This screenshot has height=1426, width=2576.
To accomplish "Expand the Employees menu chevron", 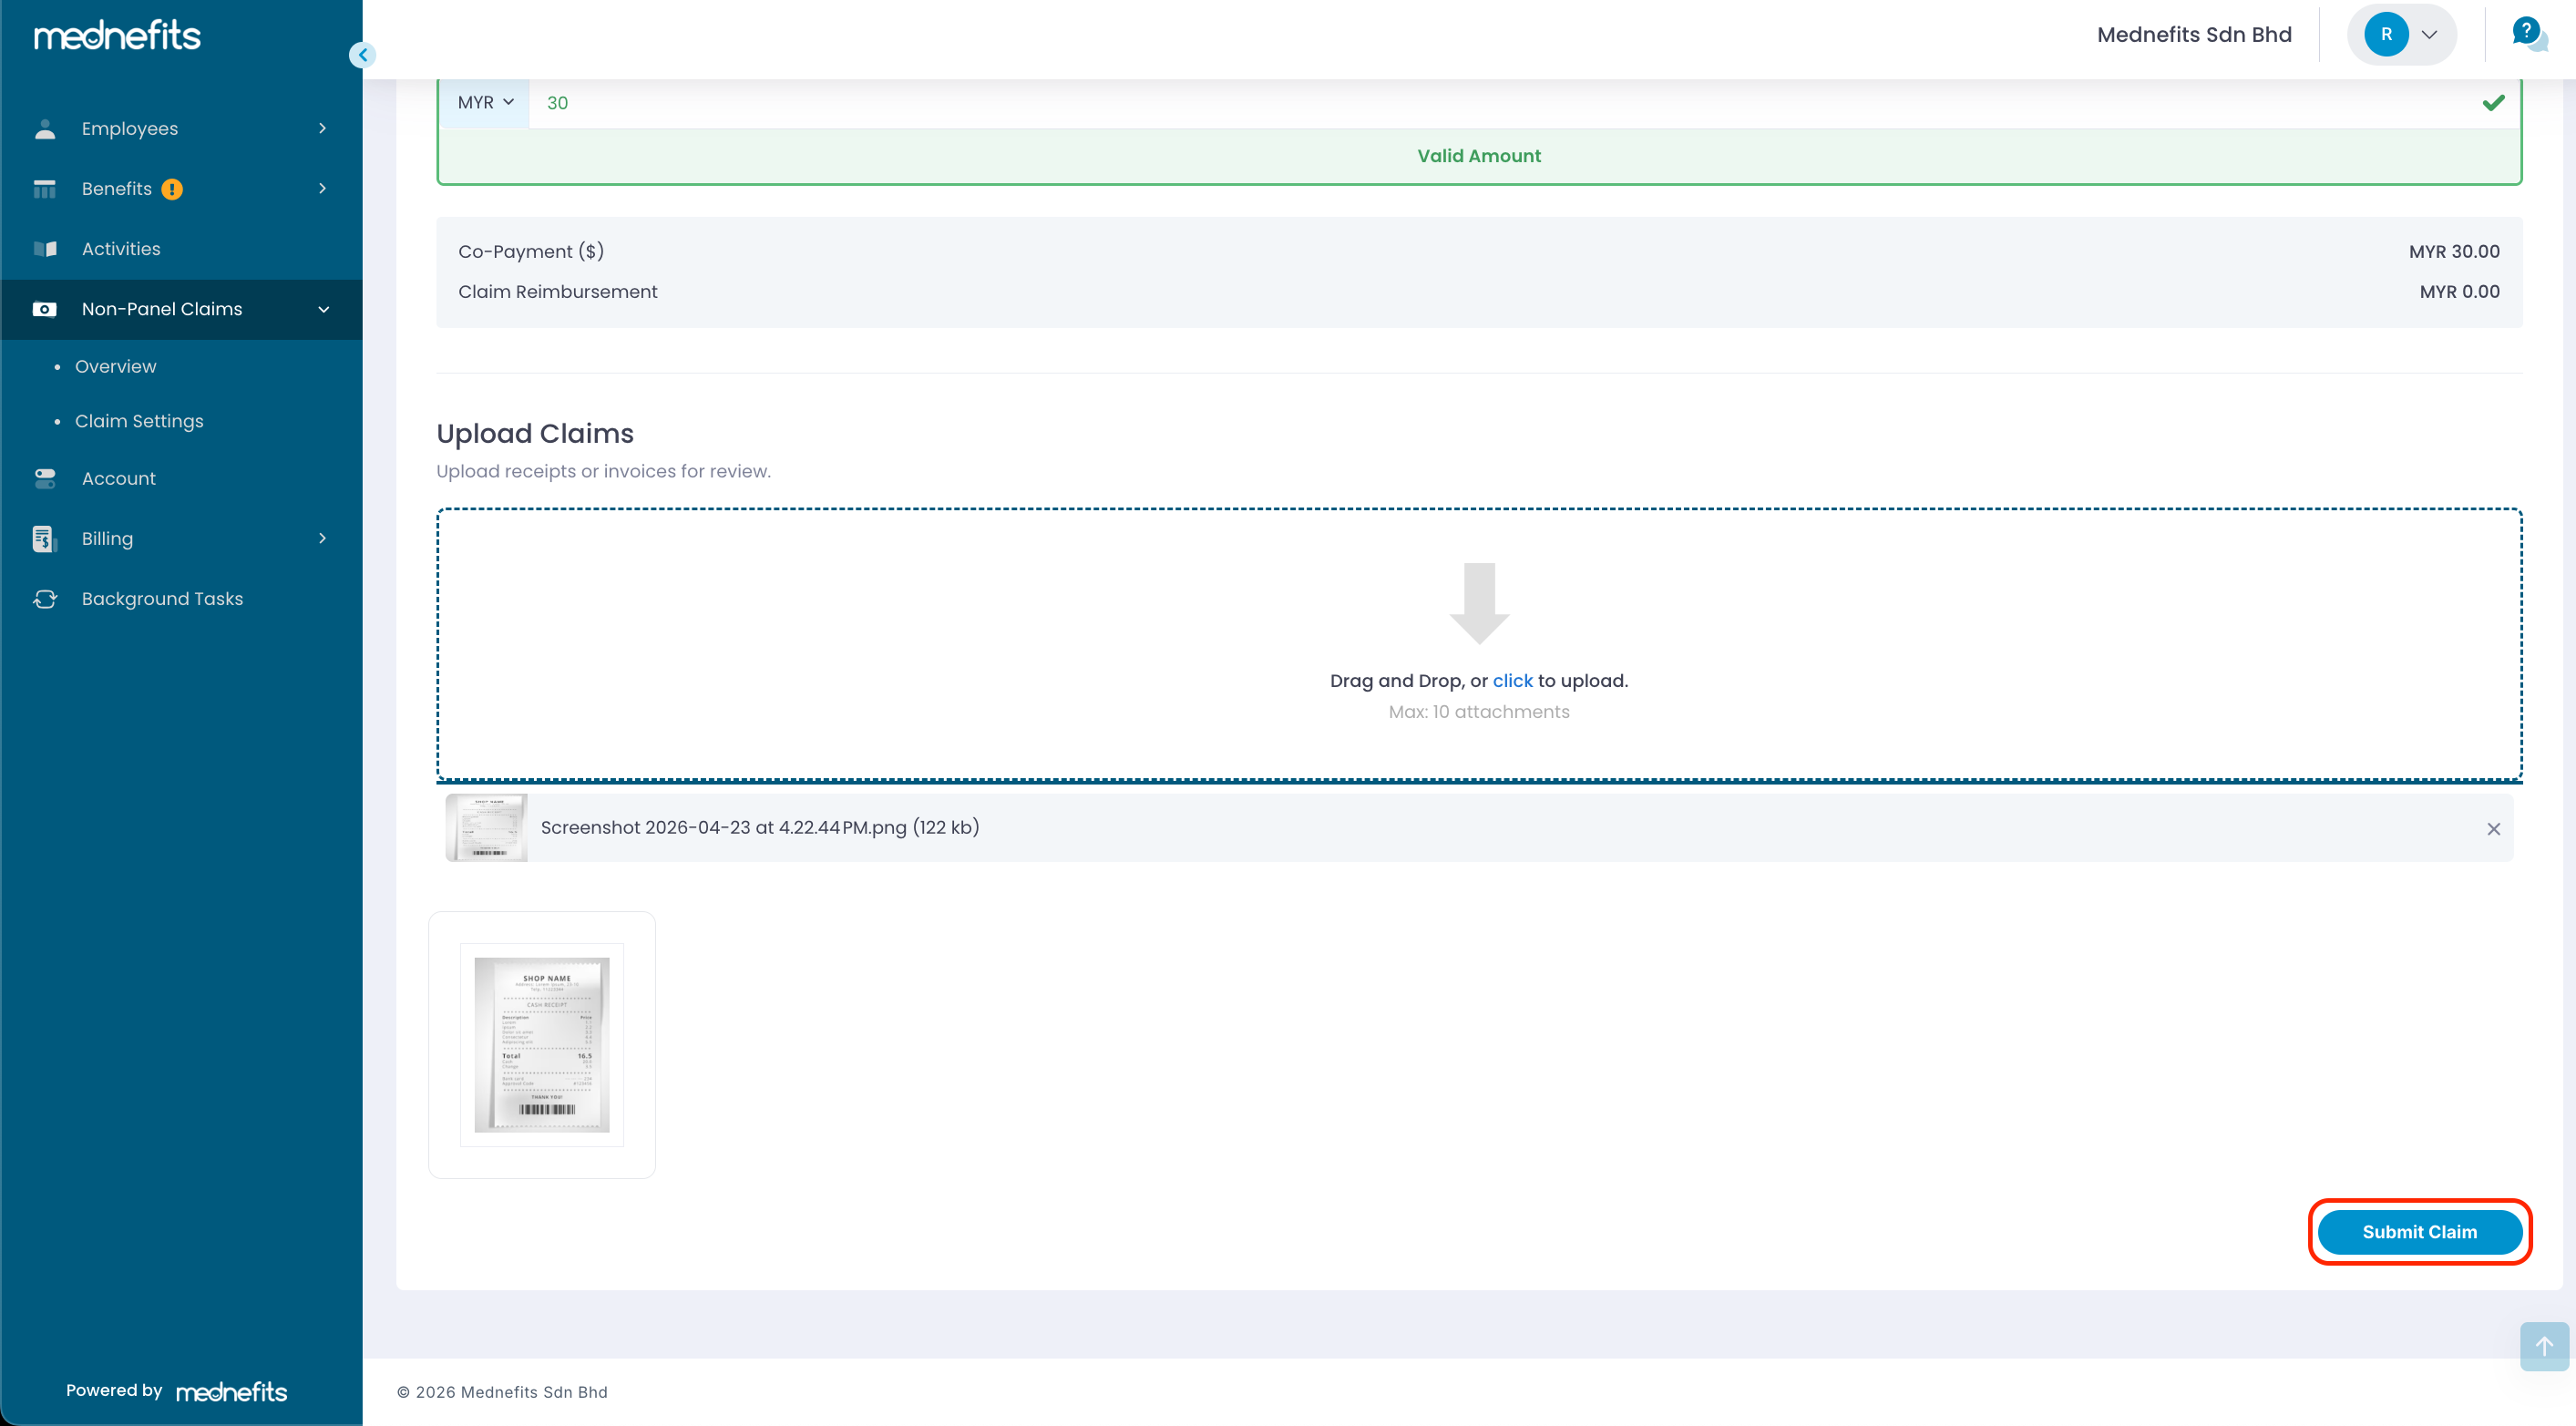I will (x=322, y=129).
